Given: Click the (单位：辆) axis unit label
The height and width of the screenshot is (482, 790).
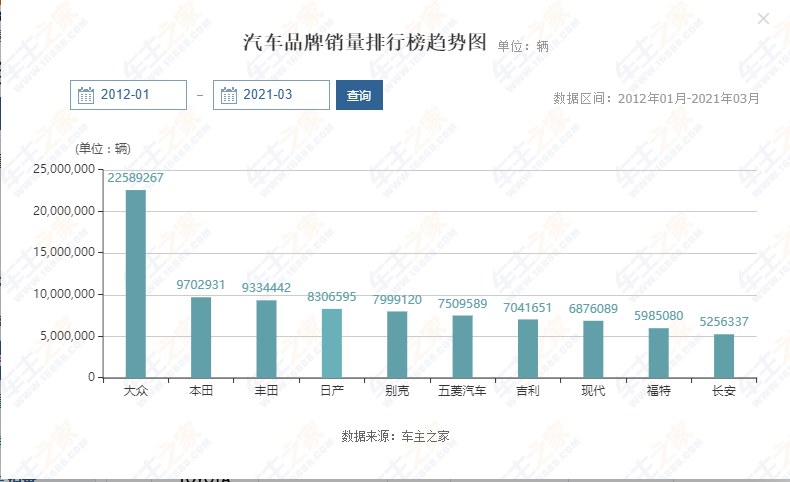Looking at the screenshot, I should (x=103, y=149).
